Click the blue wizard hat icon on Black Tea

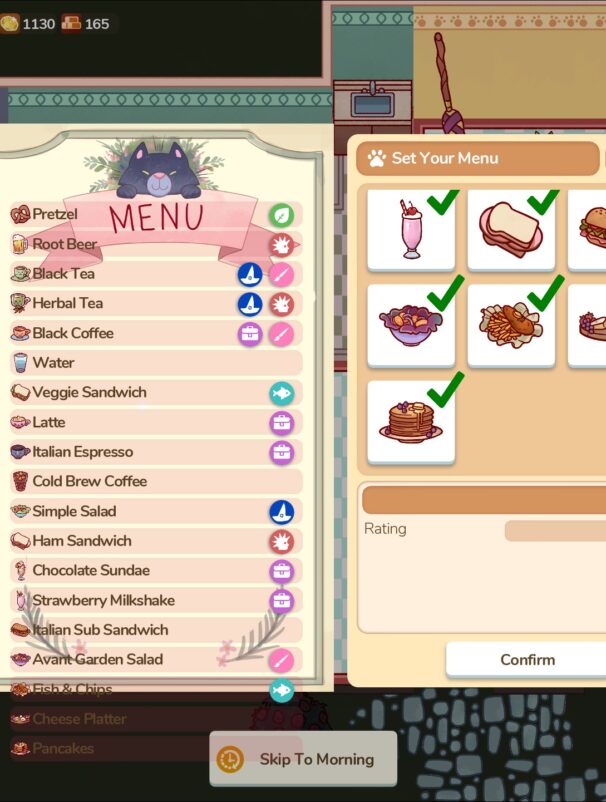[250, 275]
